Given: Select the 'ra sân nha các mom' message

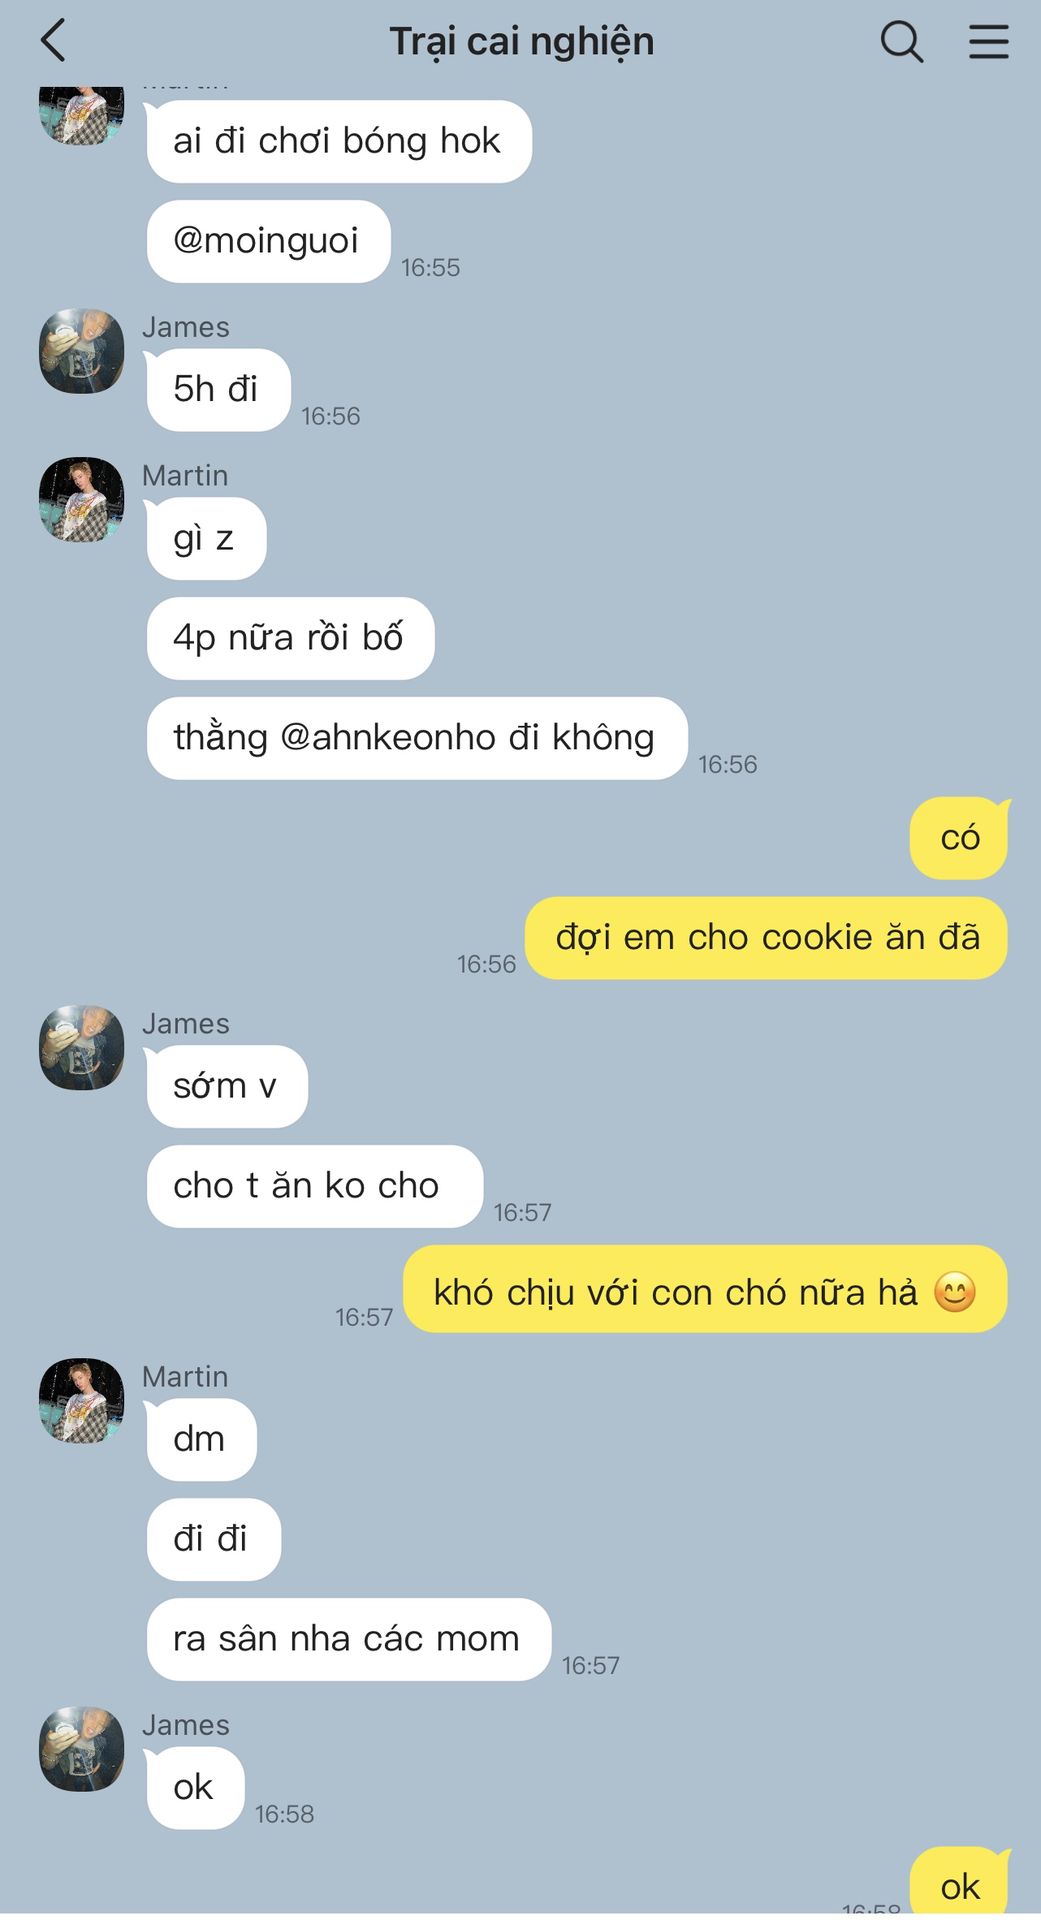Looking at the screenshot, I should click(x=348, y=1639).
